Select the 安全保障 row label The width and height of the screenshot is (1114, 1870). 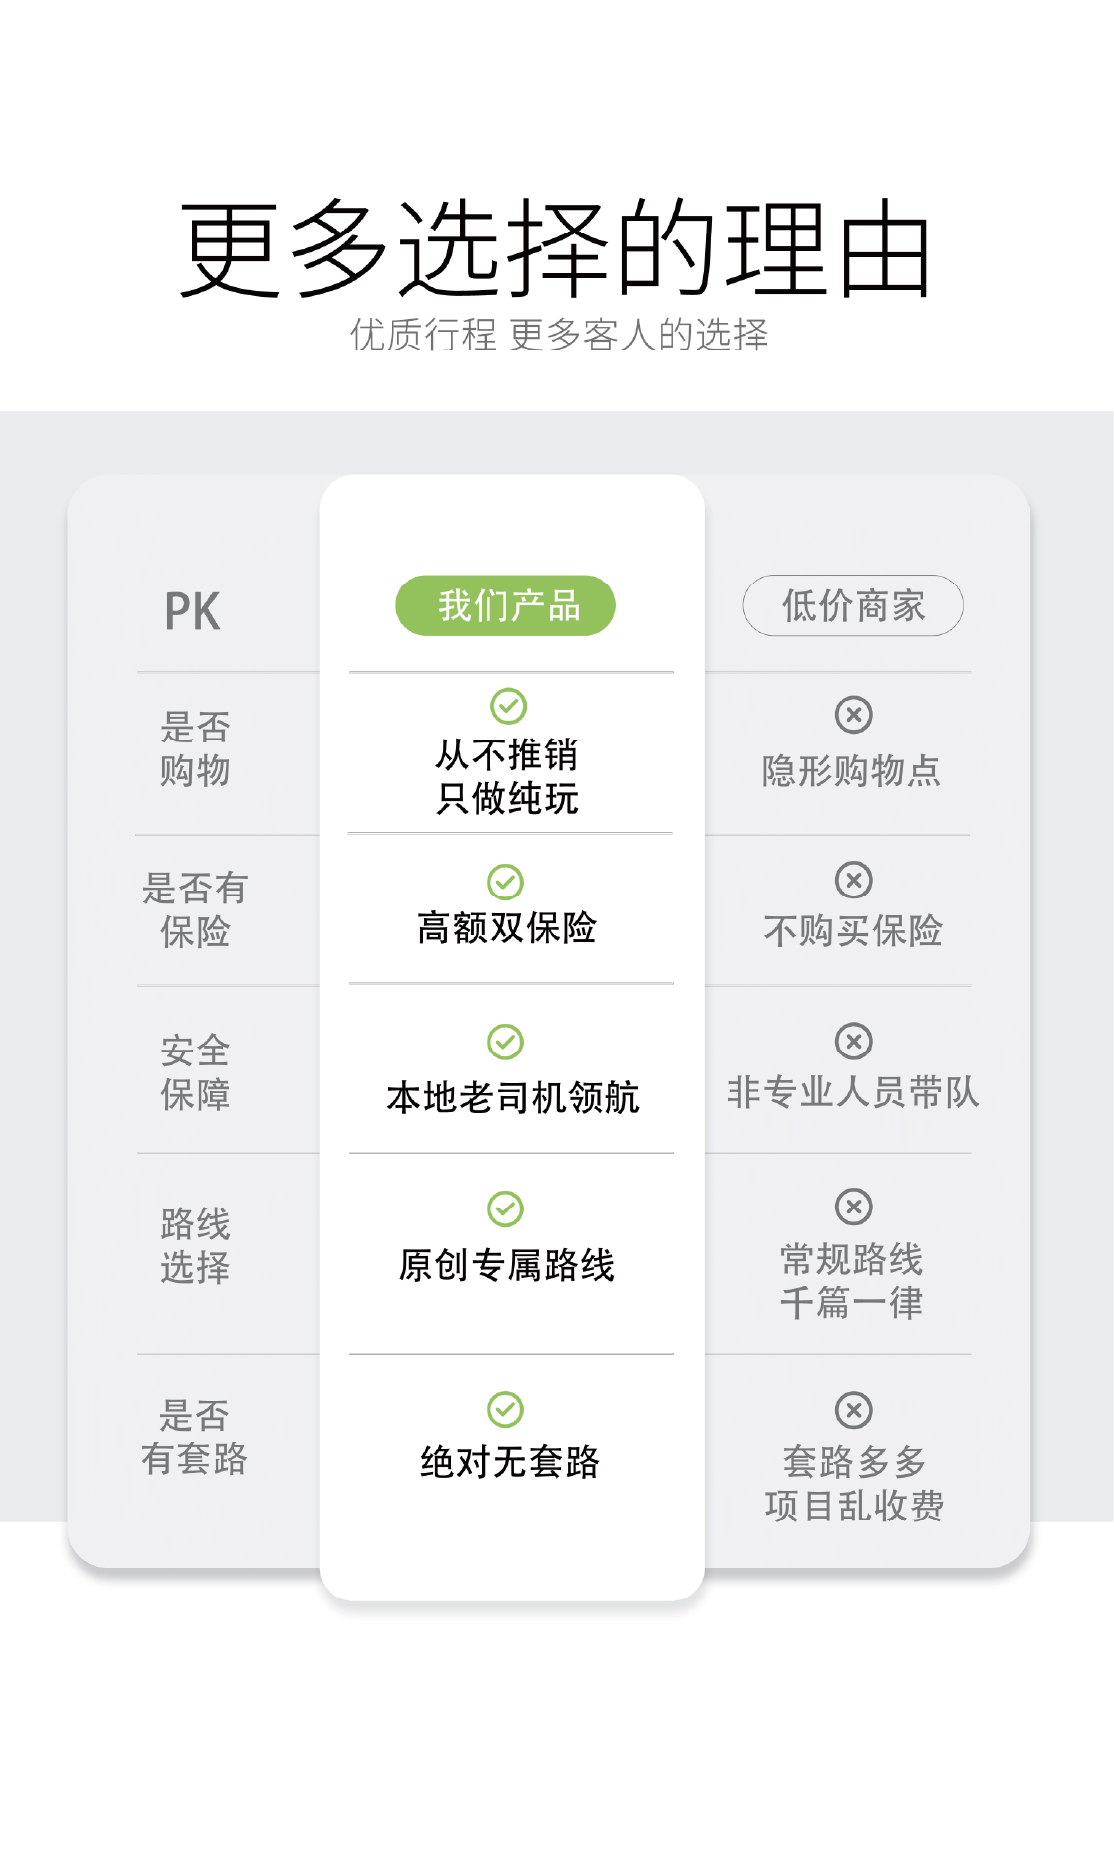pos(195,1073)
